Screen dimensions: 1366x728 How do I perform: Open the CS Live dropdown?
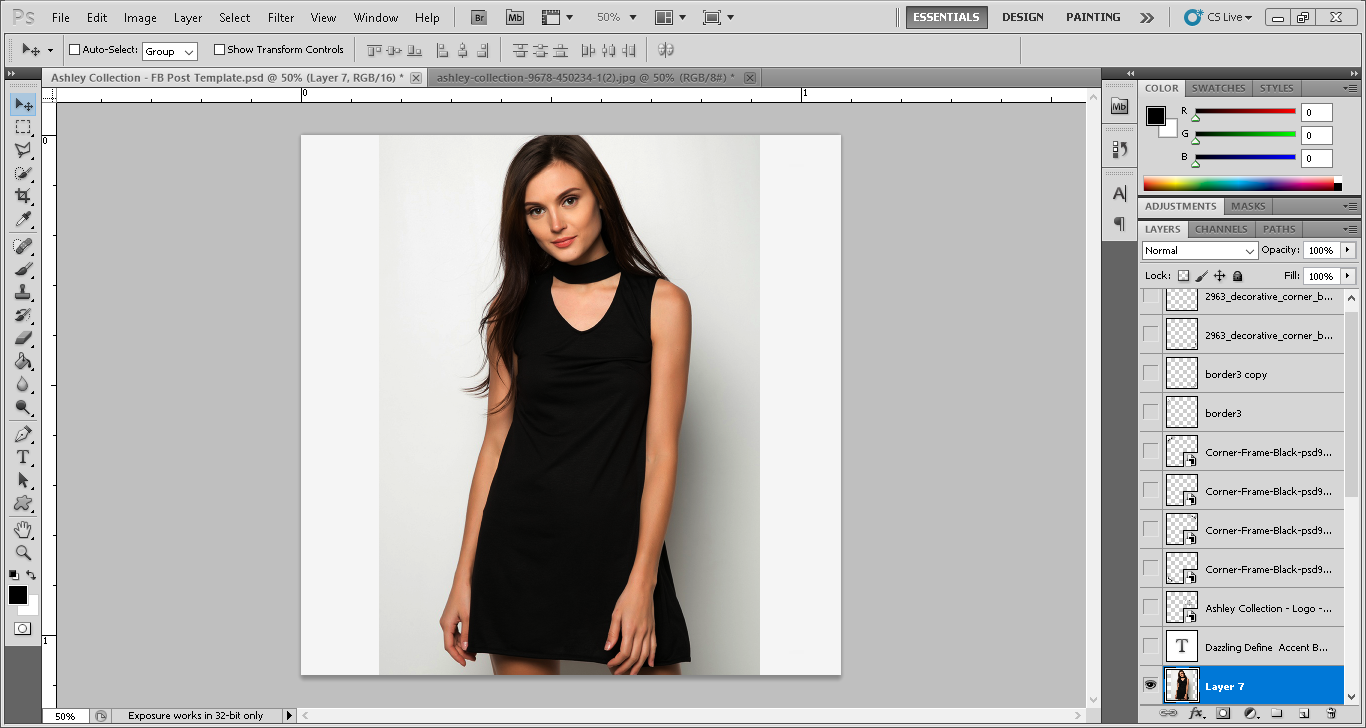(1218, 17)
